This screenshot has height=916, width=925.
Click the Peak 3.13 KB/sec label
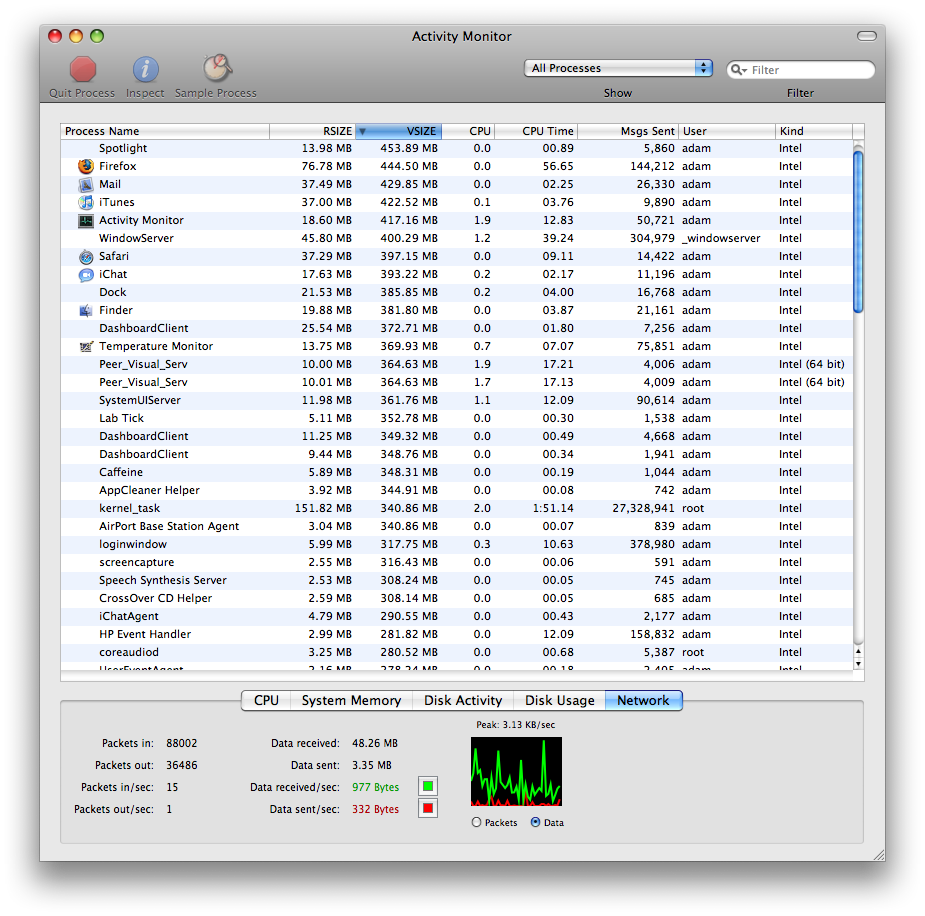[x=516, y=725]
